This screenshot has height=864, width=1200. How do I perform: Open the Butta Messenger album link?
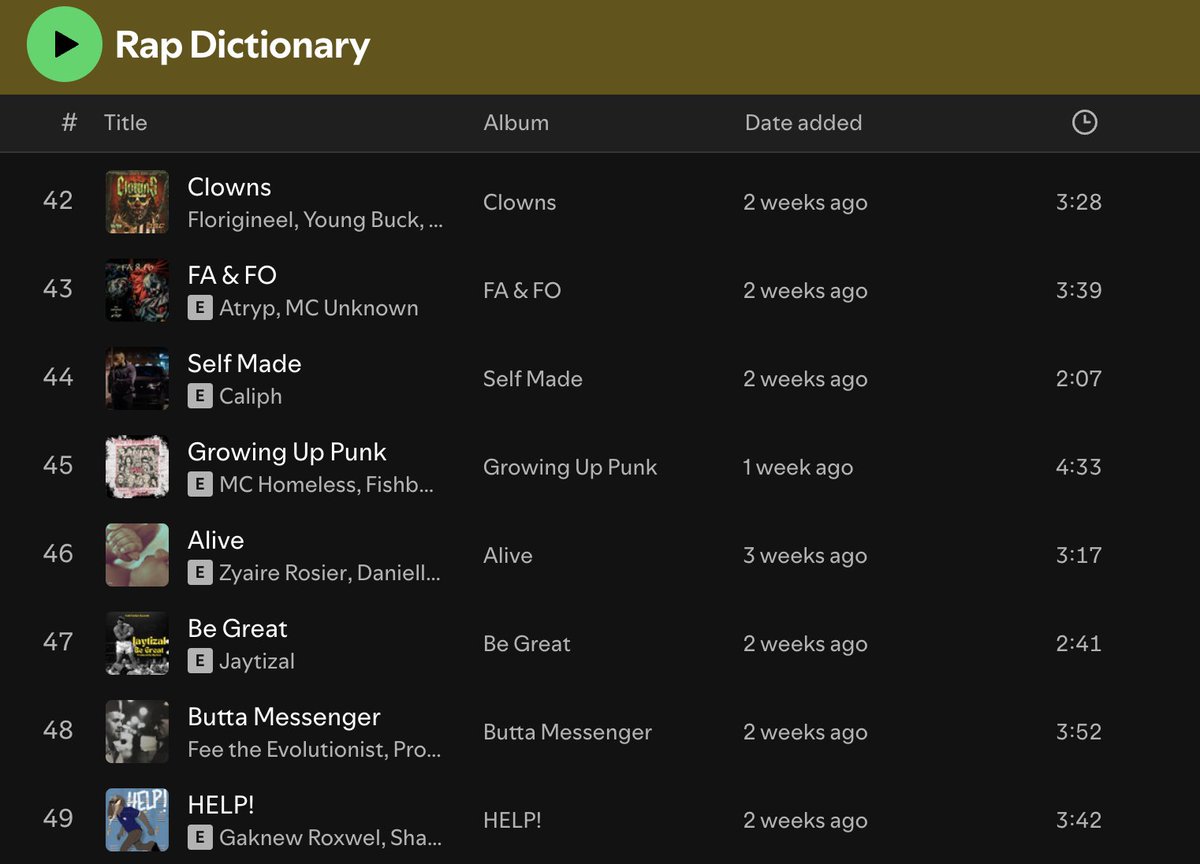[x=567, y=732]
